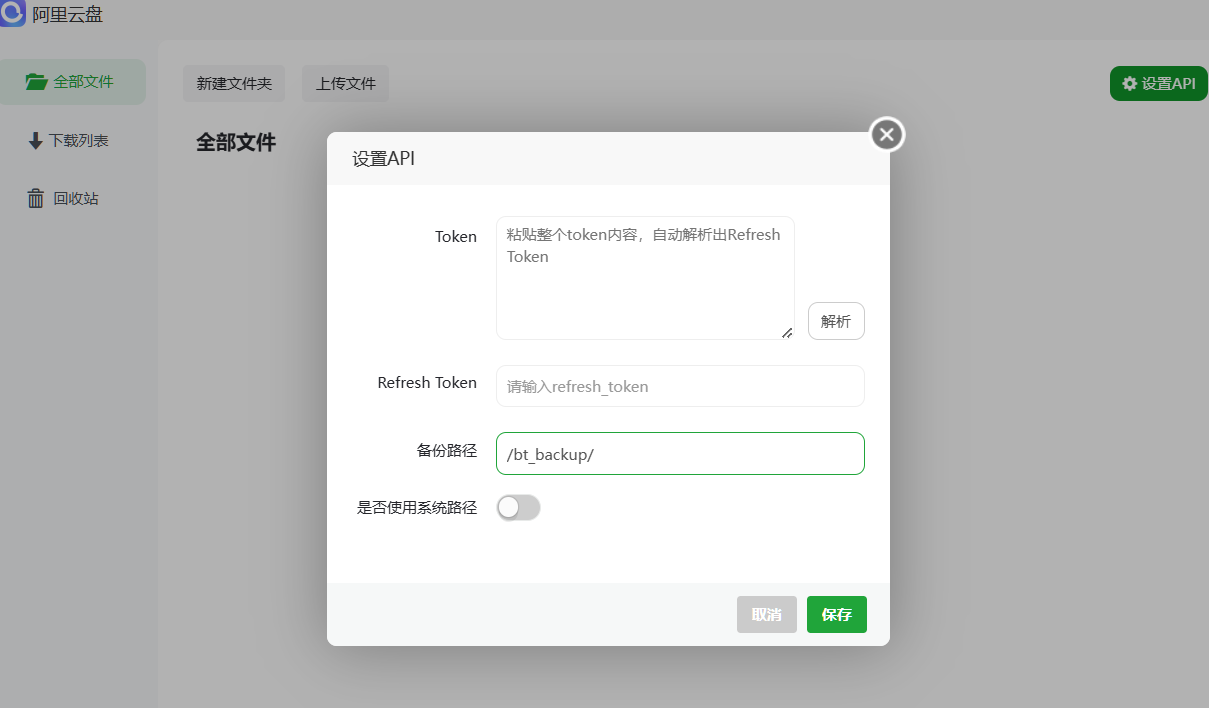Click the 上传文件 button

(x=346, y=84)
